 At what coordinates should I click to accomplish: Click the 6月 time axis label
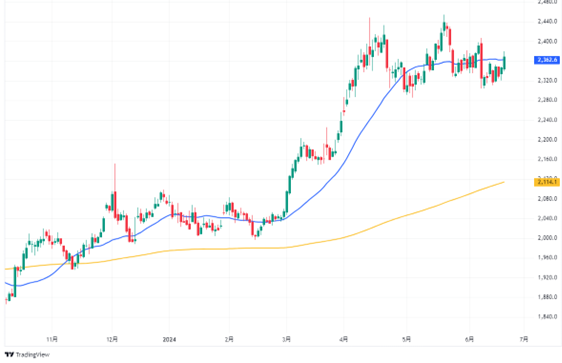click(x=469, y=339)
